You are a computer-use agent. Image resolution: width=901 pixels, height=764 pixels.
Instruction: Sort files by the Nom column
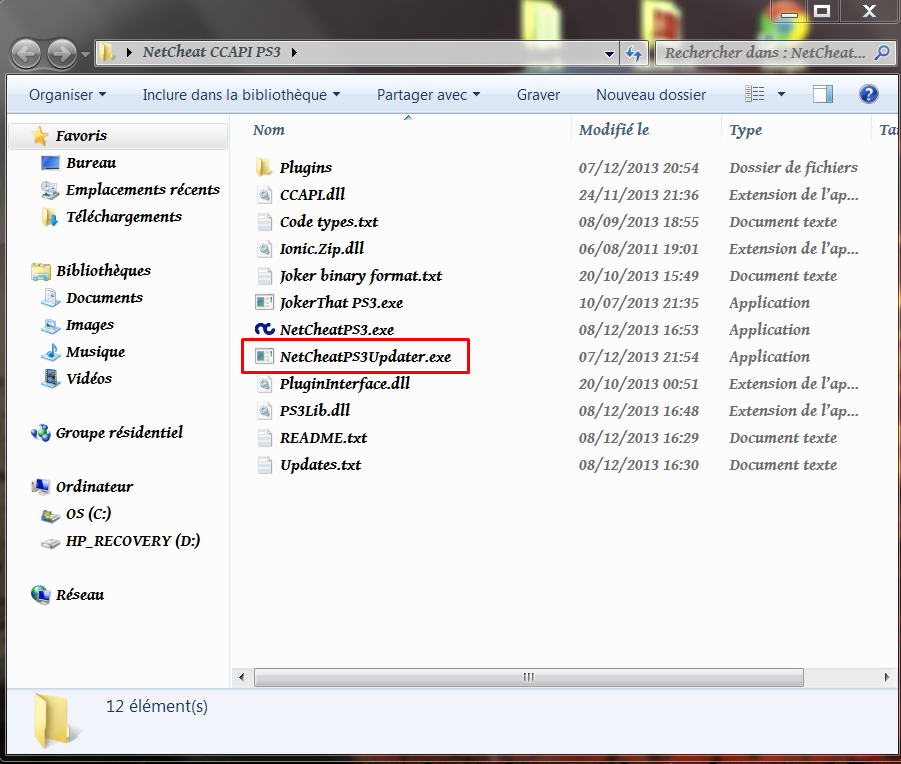(x=269, y=130)
